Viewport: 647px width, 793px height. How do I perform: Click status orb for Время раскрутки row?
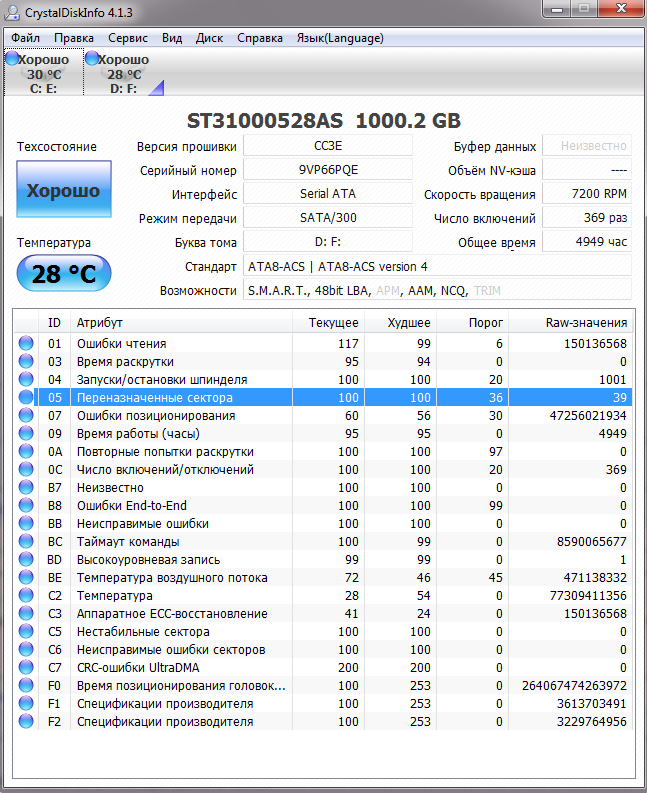pos(26,362)
